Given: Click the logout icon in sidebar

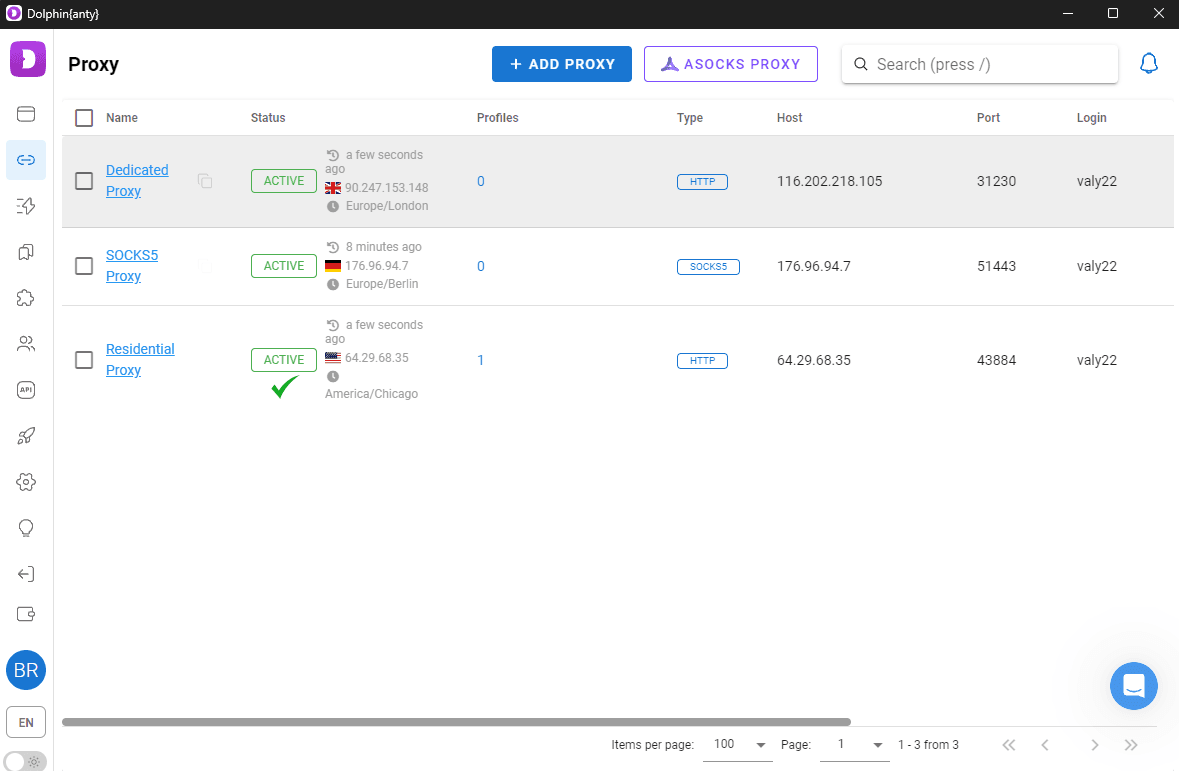Looking at the screenshot, I should pos(26,574).
